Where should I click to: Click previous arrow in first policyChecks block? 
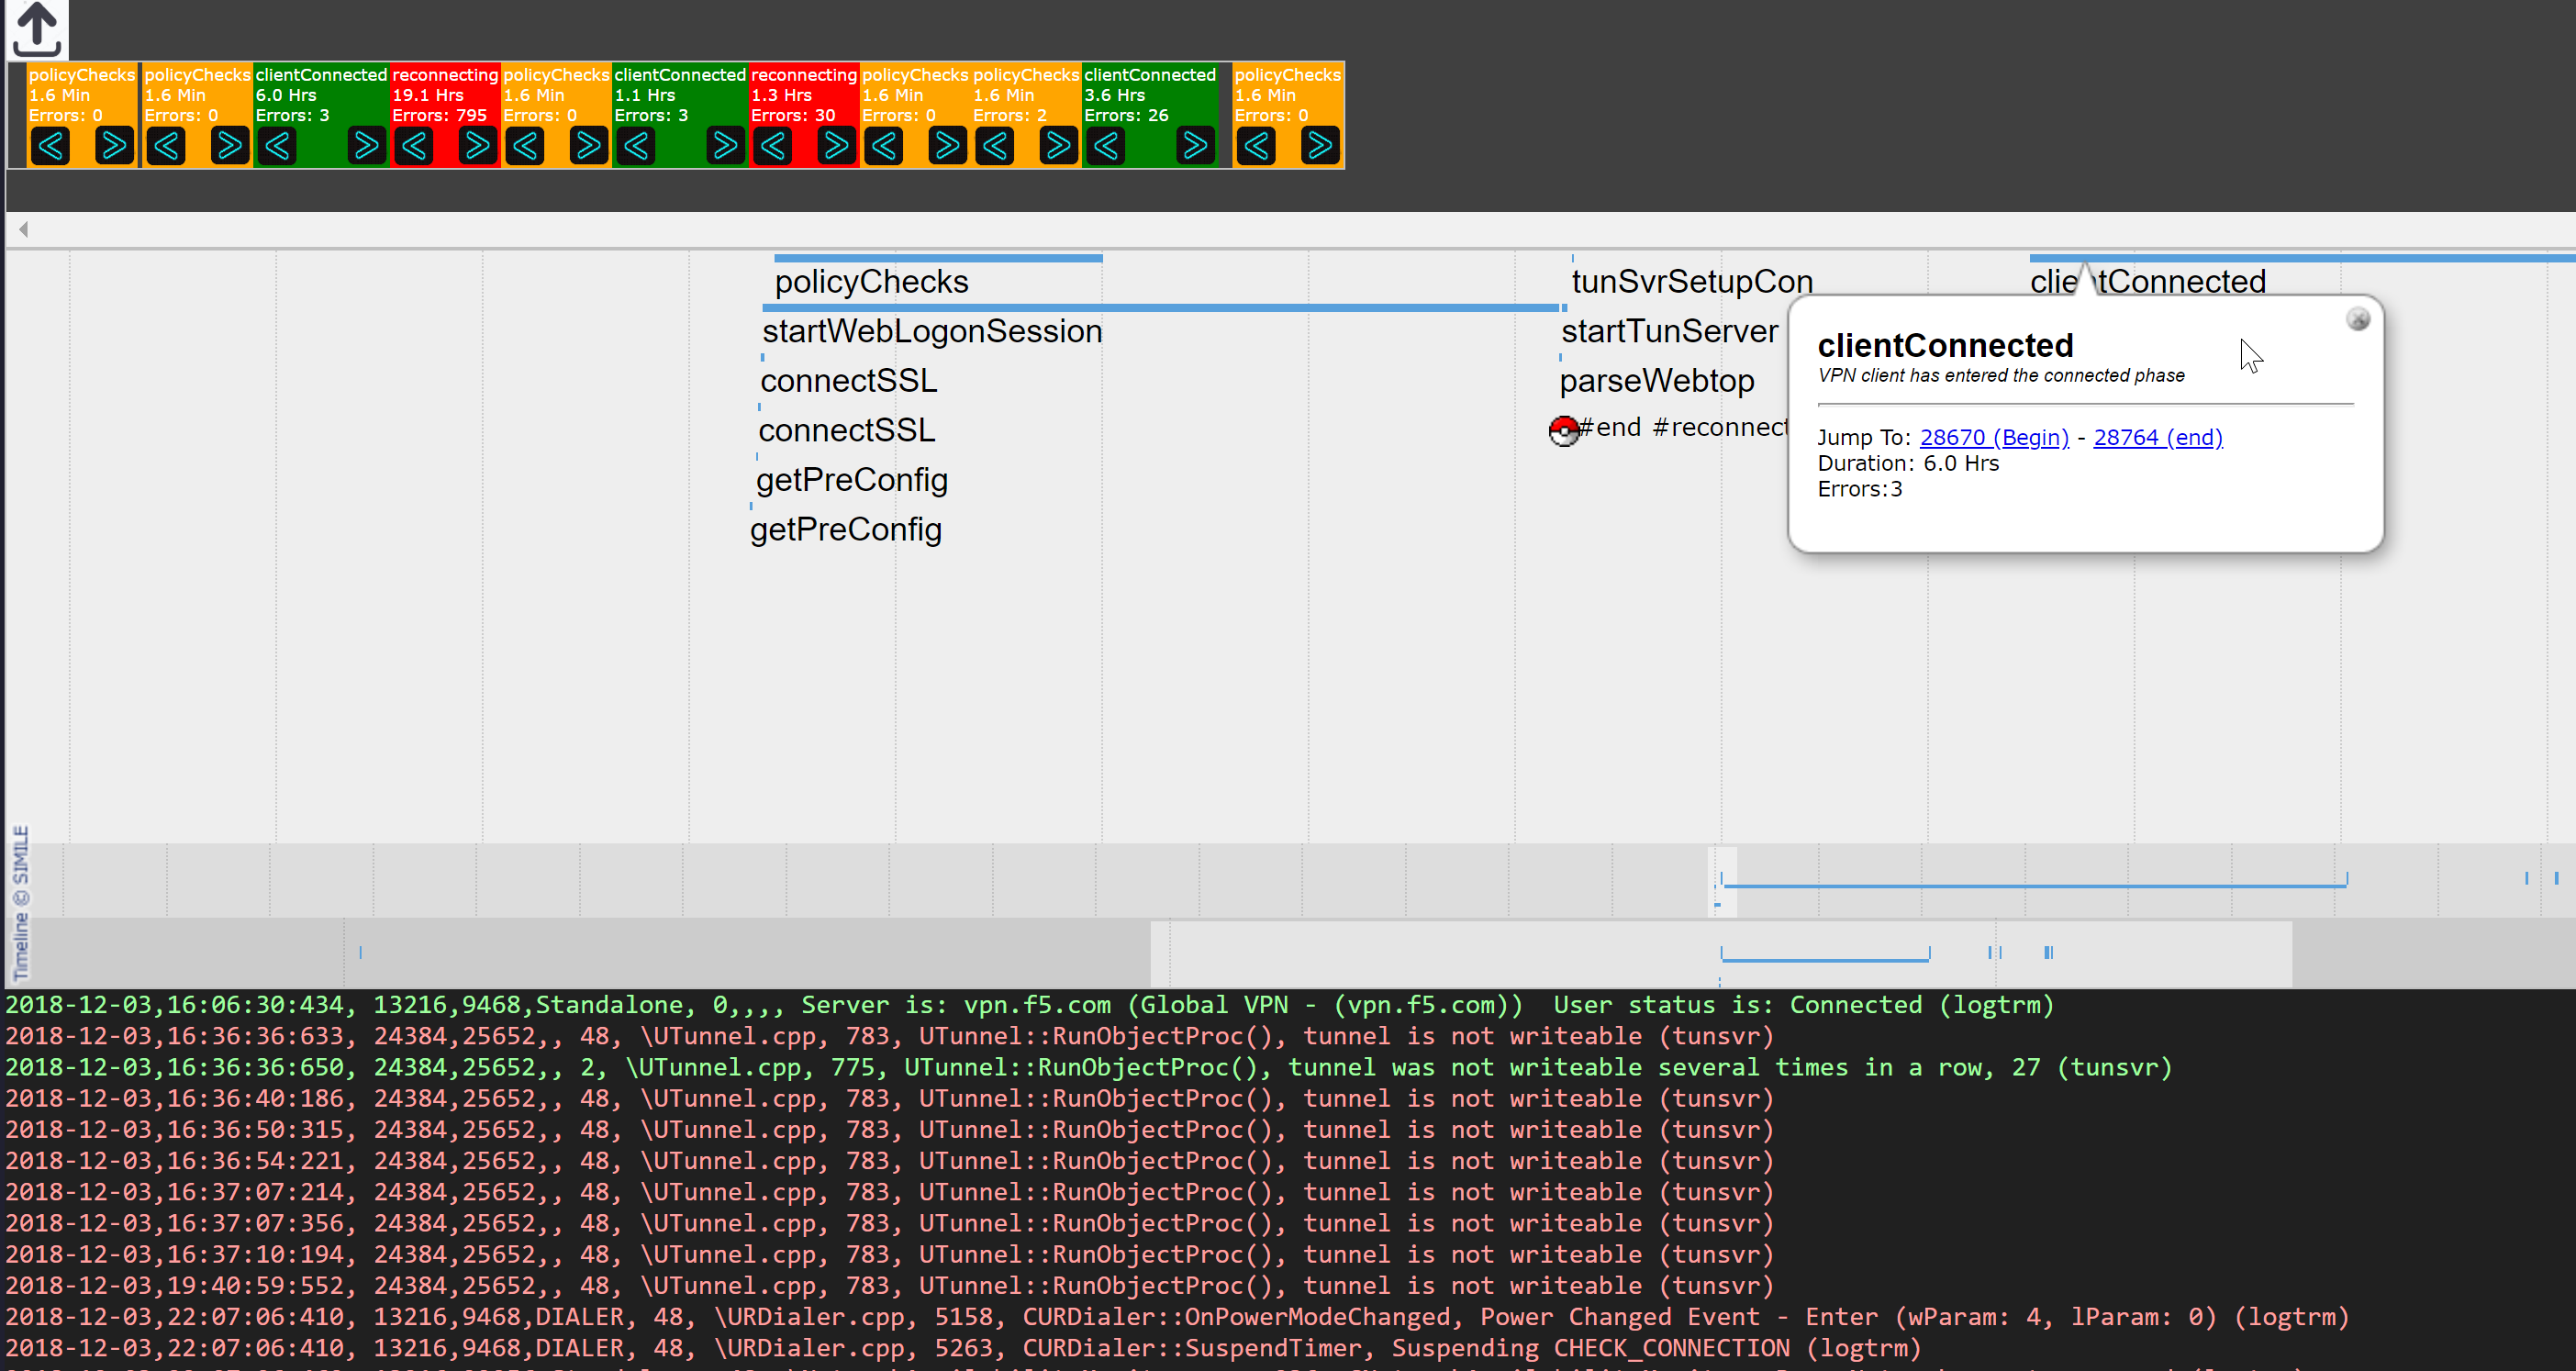tap(50, 147)
